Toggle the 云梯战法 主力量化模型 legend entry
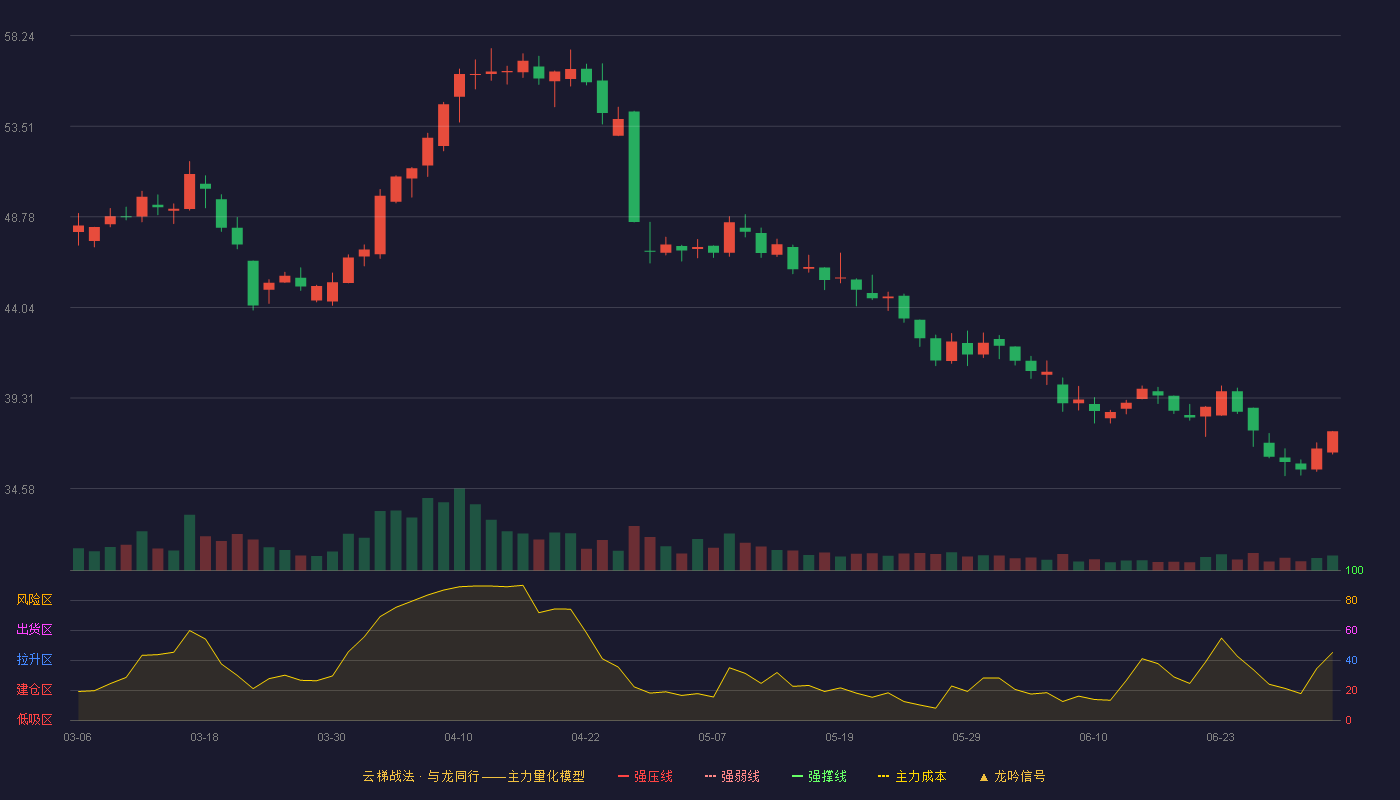This screenshot has height=800, width=1400. 474,776
